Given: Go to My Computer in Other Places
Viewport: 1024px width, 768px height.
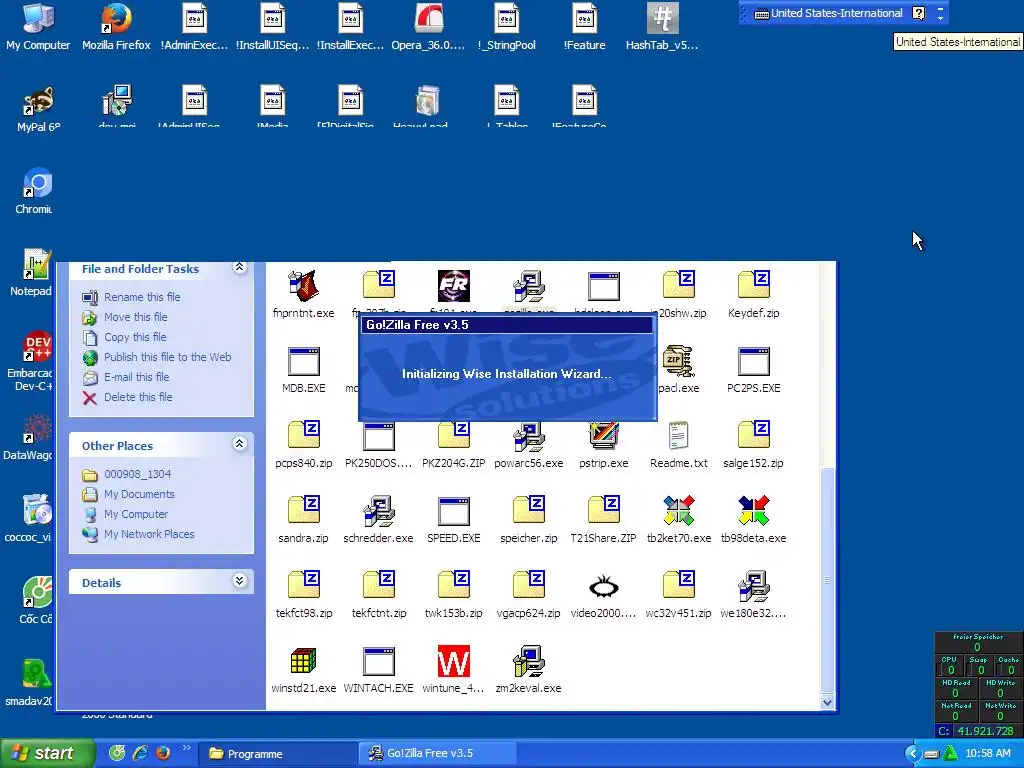Looking at the screenshot, I should click(x=136, y=515).
